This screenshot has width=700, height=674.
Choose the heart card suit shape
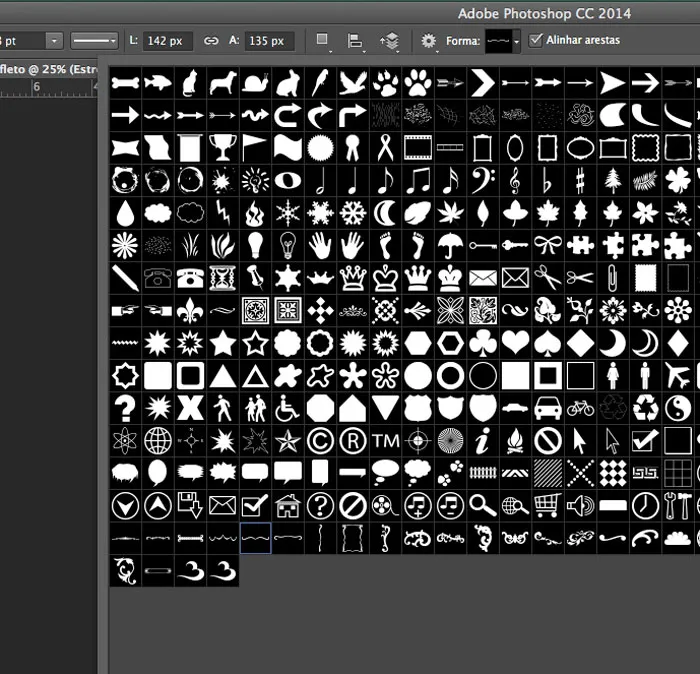[515, 343]
